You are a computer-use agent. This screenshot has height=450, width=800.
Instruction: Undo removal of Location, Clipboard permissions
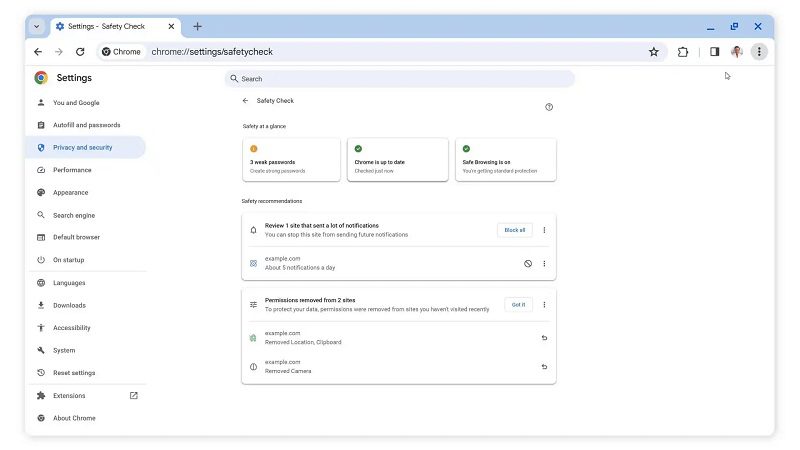coord(544,338)
